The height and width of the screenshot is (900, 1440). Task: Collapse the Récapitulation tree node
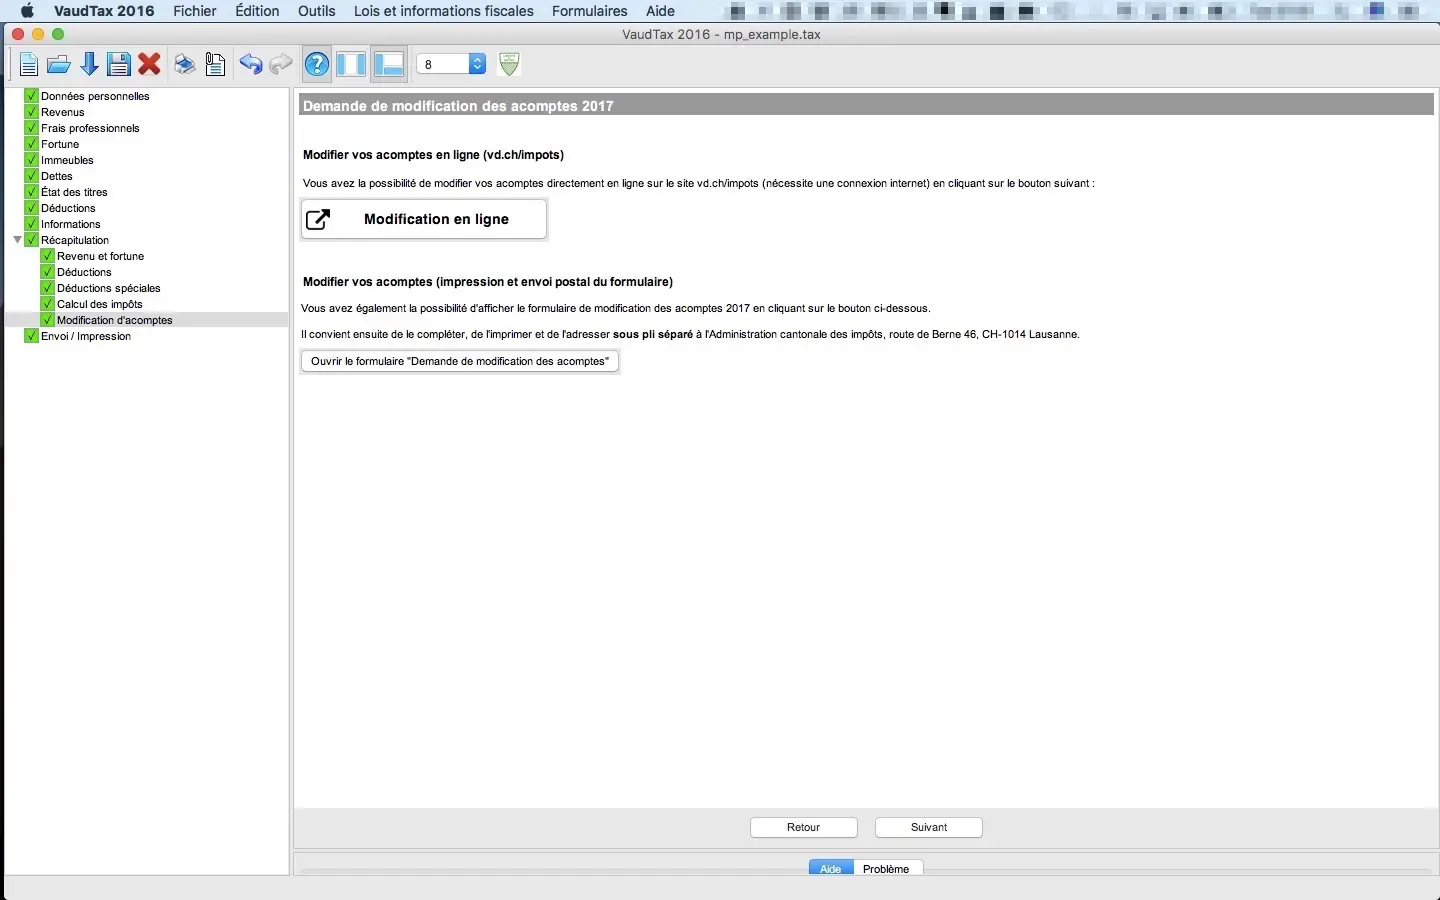(17, 240)
